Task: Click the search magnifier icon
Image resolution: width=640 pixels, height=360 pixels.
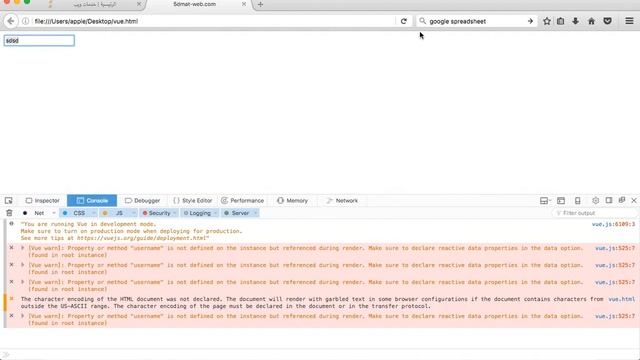Action: coord(422,21)
